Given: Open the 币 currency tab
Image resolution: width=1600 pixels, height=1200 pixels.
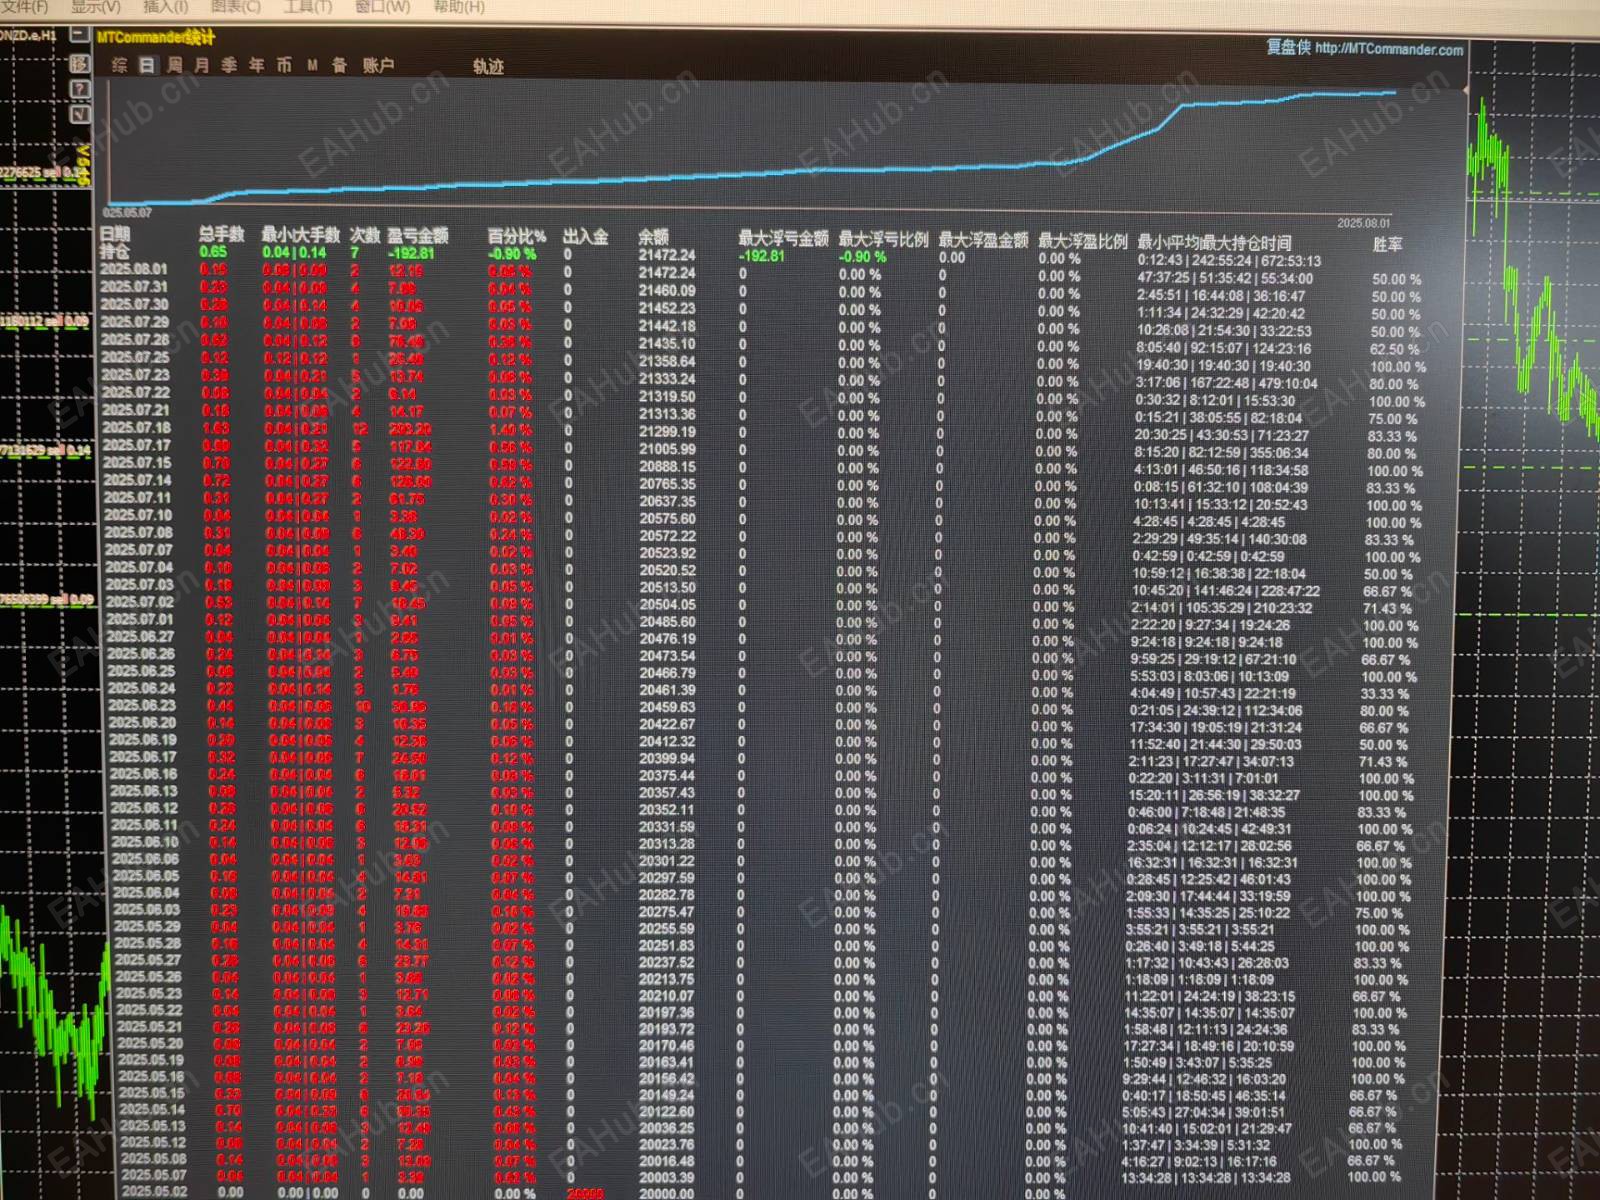Looking at the screenshot, I should pyautogui.click(x=284, y=65).
